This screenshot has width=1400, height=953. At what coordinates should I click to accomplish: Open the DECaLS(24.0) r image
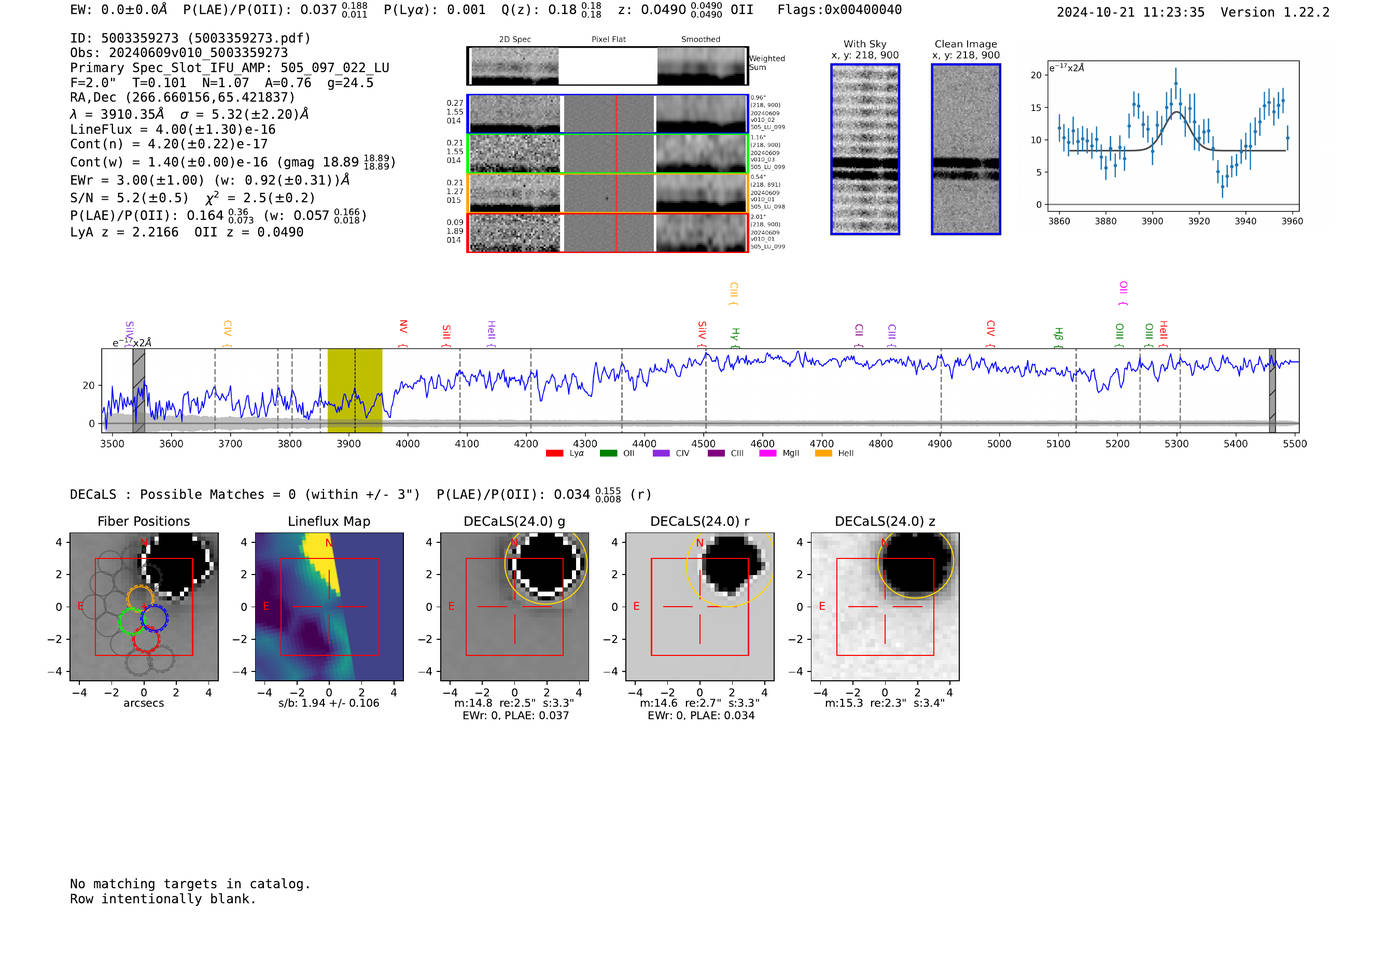click(x=699, y=606)
